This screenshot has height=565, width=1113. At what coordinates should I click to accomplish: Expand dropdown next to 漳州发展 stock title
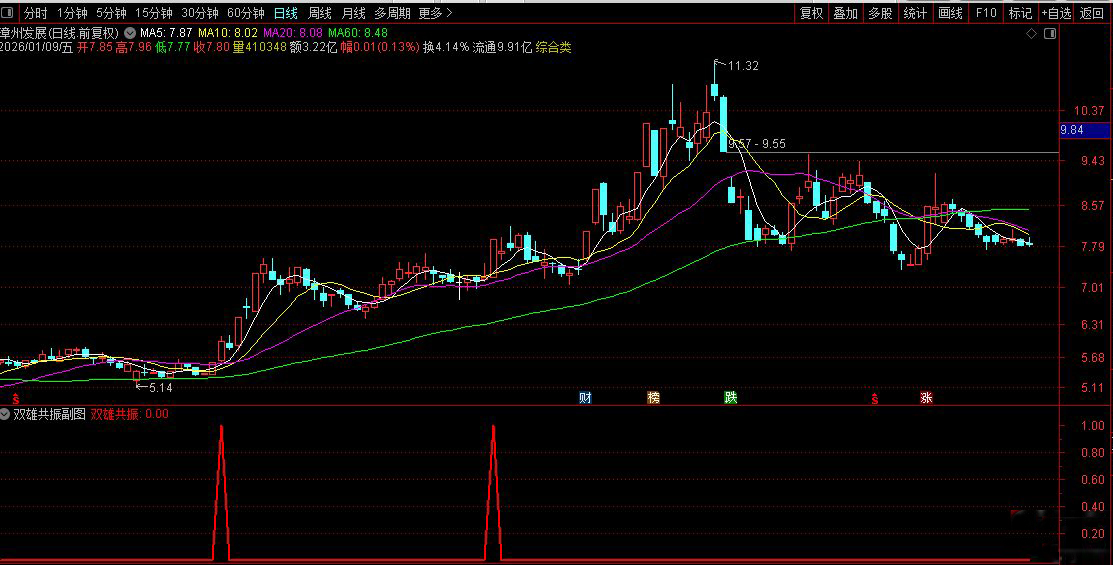coord(131,33)
